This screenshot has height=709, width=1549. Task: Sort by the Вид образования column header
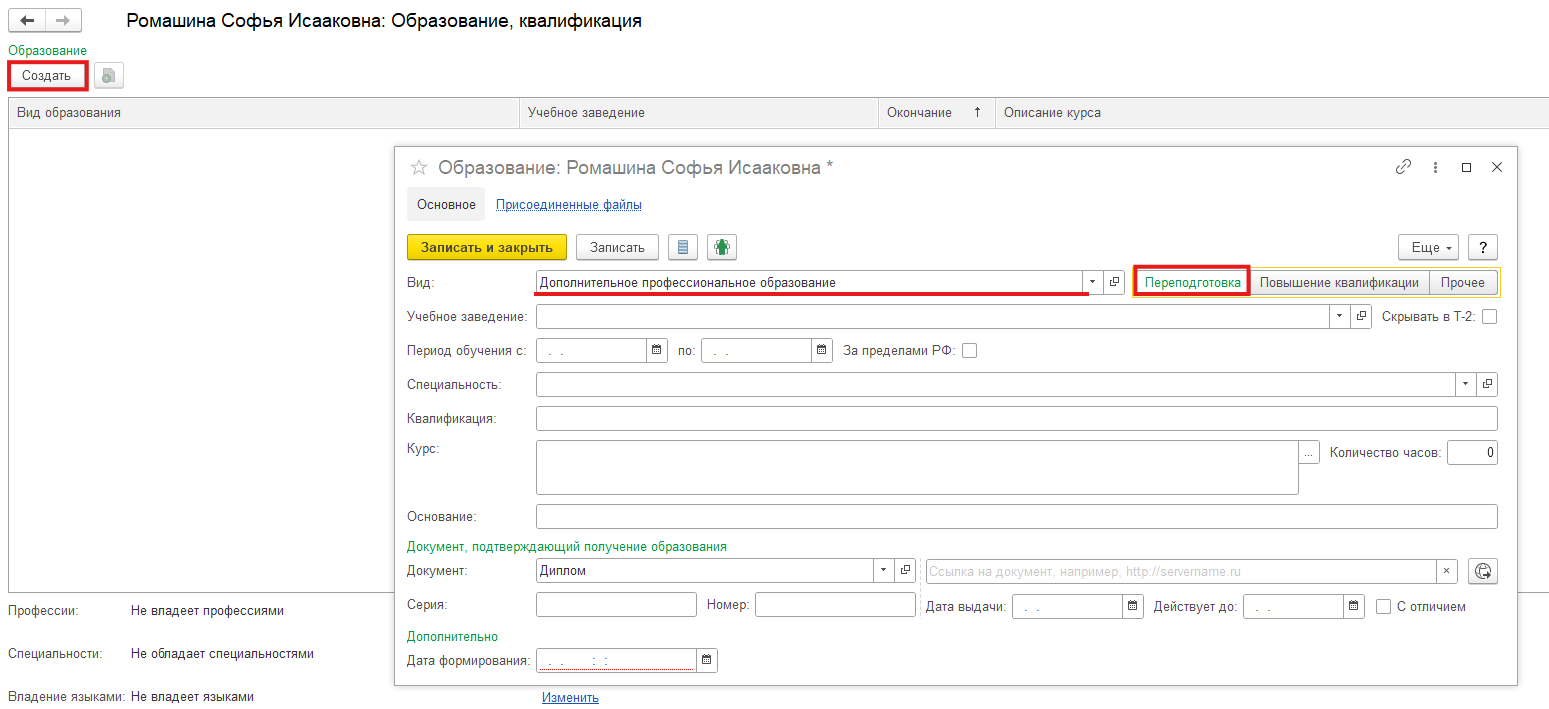264,113
